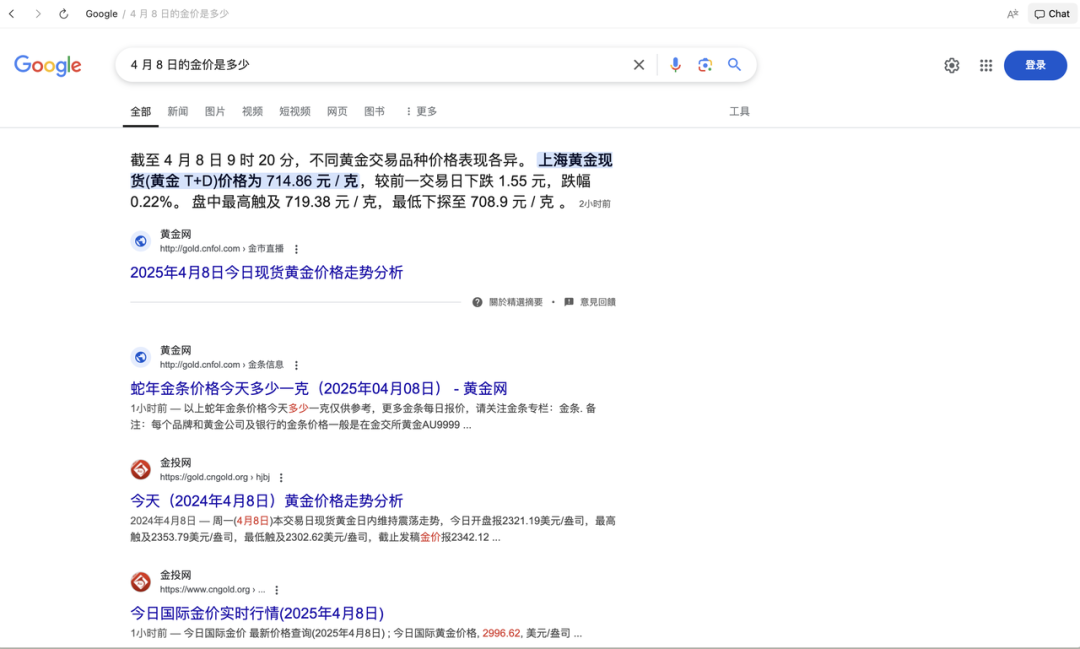Expand the 更多 search categories menu
Viewport: 1080px width, 649px height.
pos(419,111)
